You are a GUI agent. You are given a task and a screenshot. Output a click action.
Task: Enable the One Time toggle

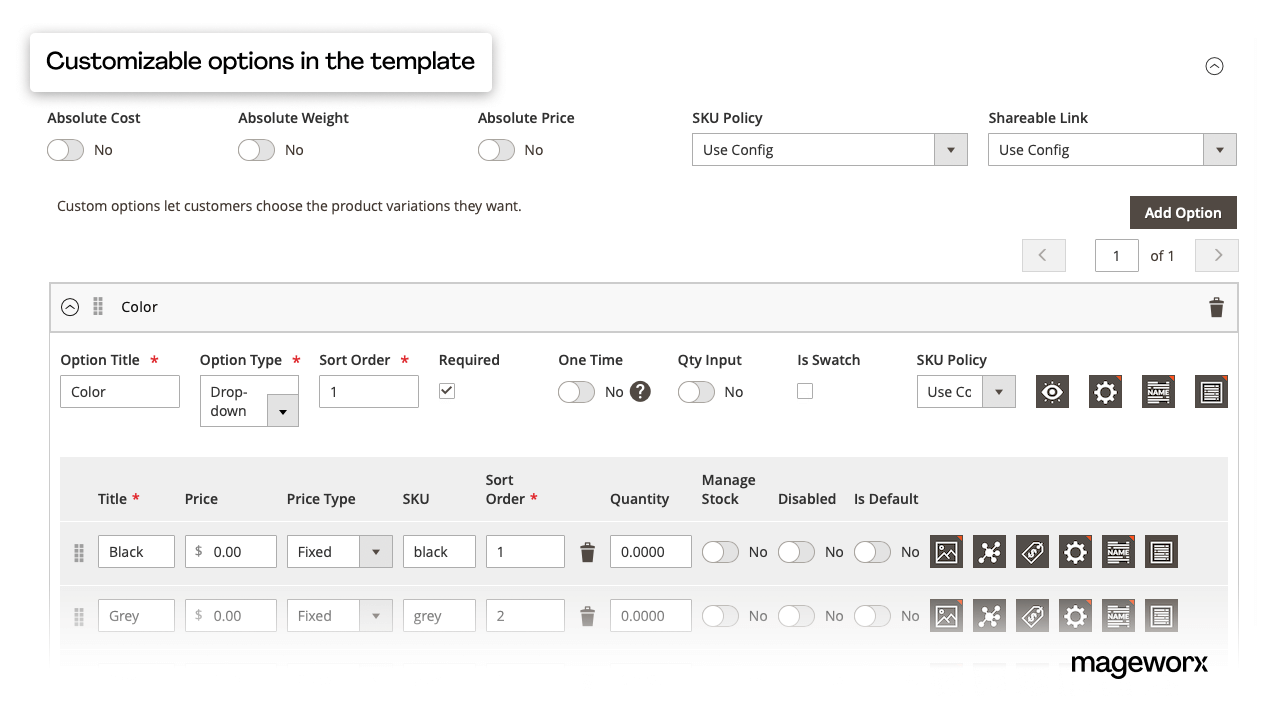576,392
